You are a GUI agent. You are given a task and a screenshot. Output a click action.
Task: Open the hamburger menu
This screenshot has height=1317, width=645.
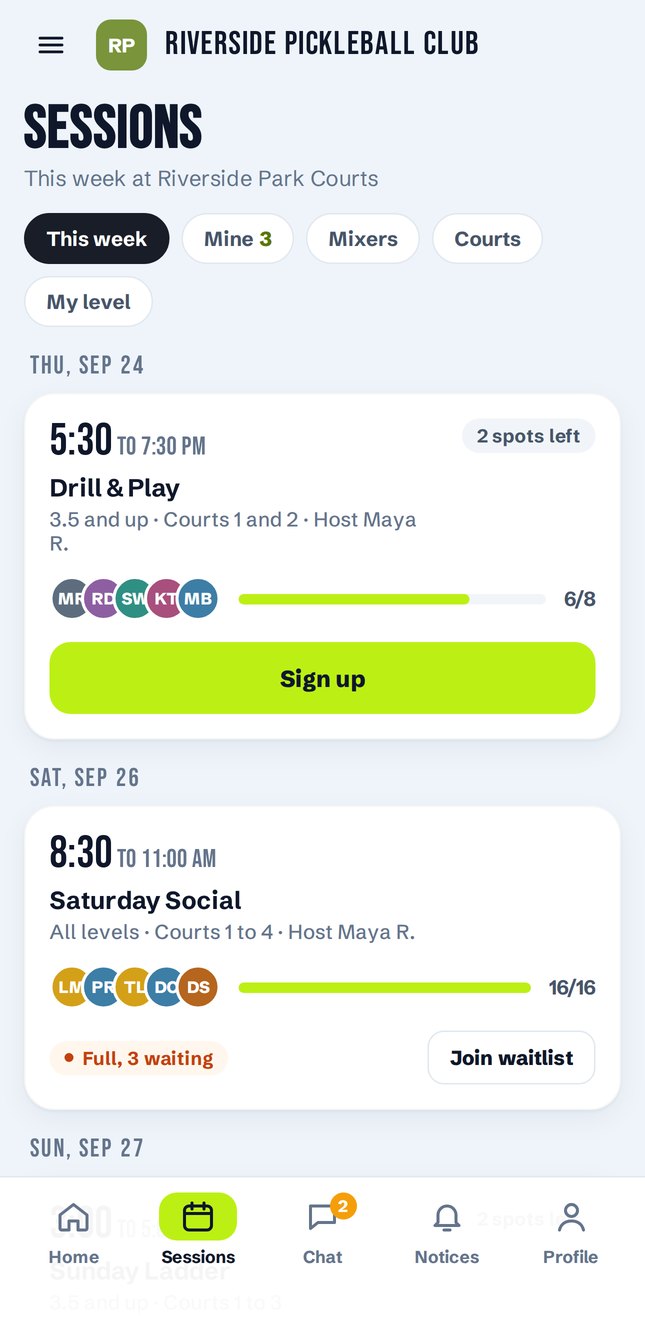51,45
